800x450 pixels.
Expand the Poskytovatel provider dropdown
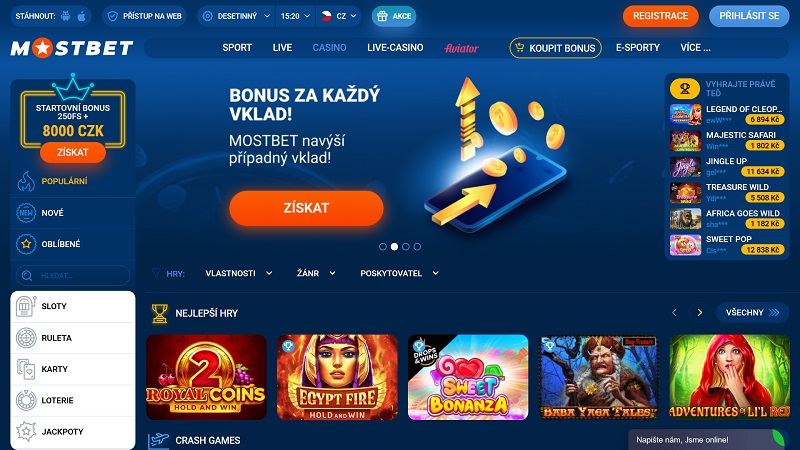(399, 273)
